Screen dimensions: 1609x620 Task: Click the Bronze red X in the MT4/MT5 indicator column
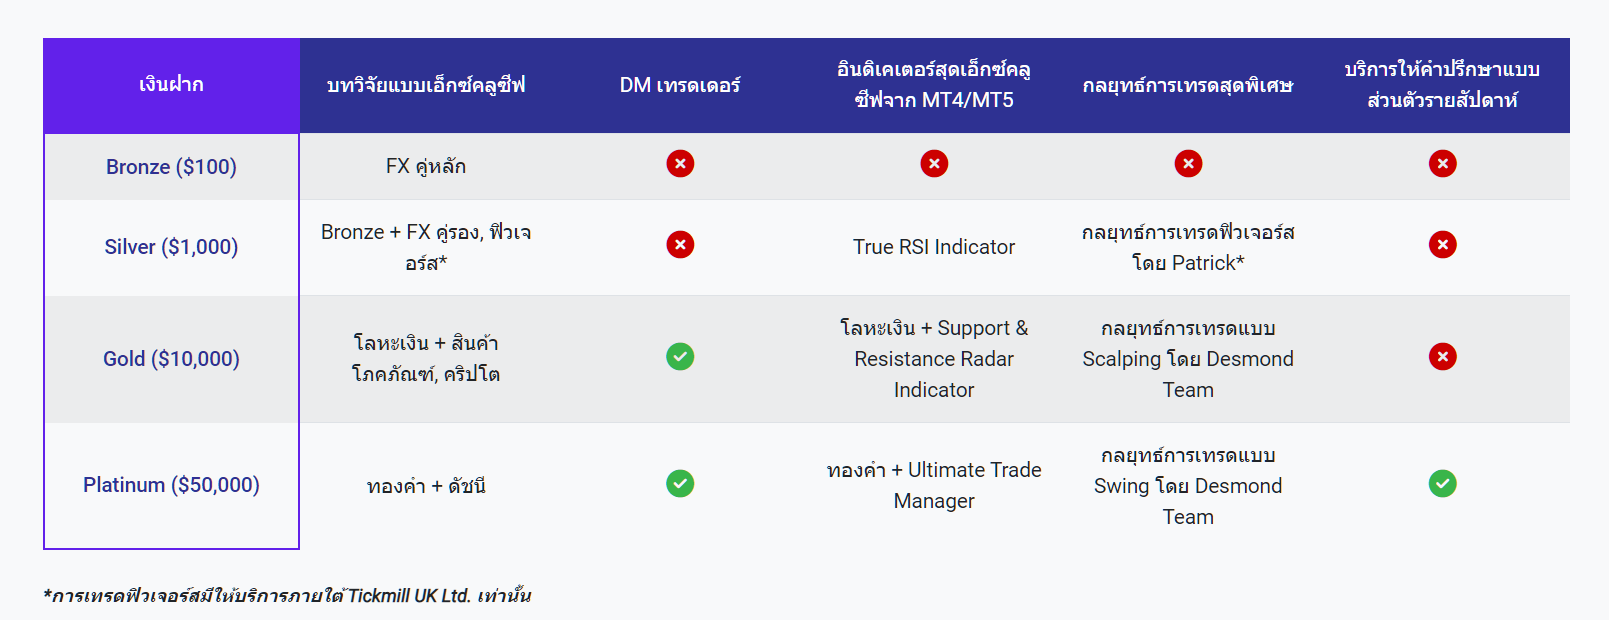(x=934, y=164)
